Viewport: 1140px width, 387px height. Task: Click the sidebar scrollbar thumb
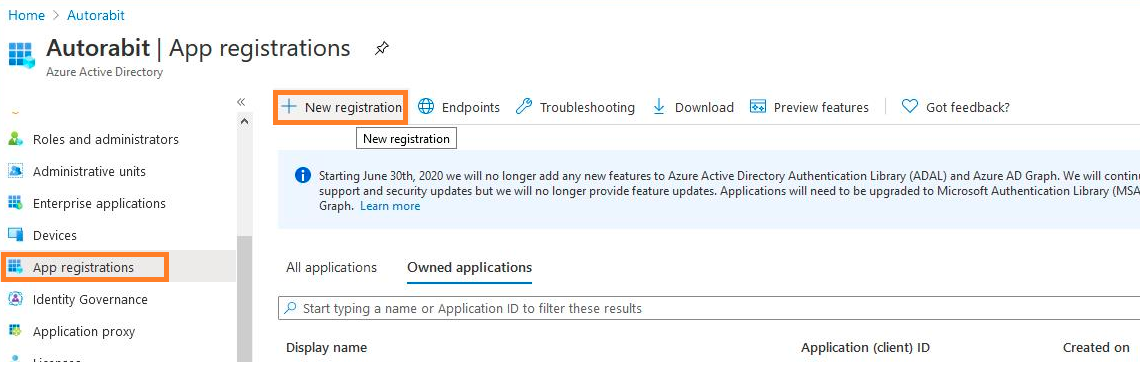(x=244, y=298)
